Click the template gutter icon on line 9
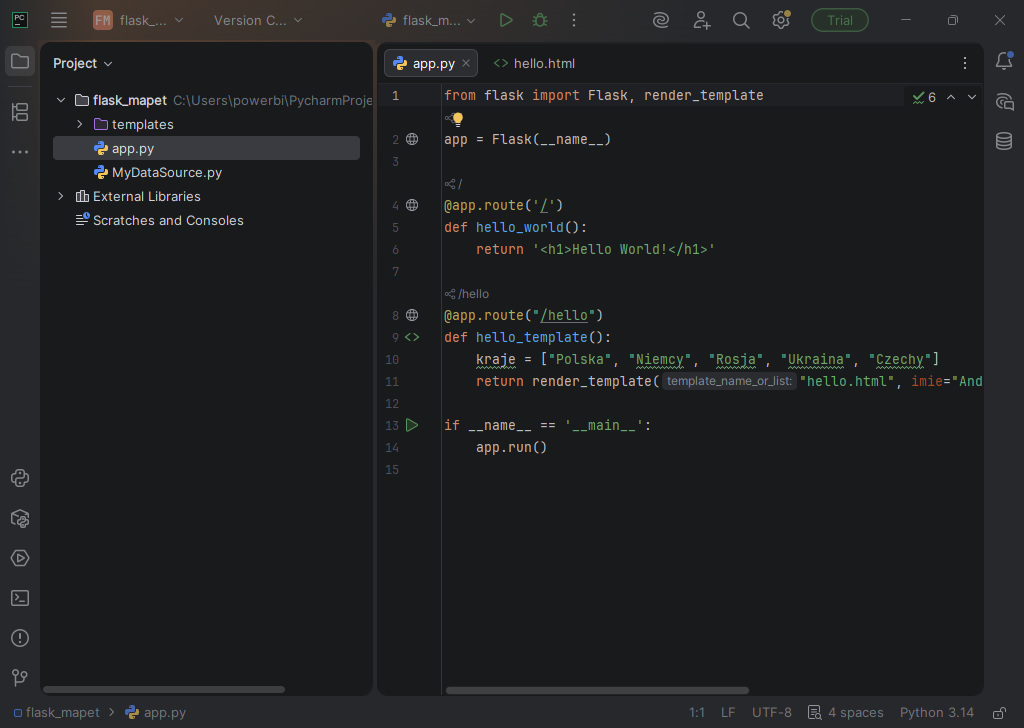Viewport: 1024px width, 728px height. pos(412,338)
